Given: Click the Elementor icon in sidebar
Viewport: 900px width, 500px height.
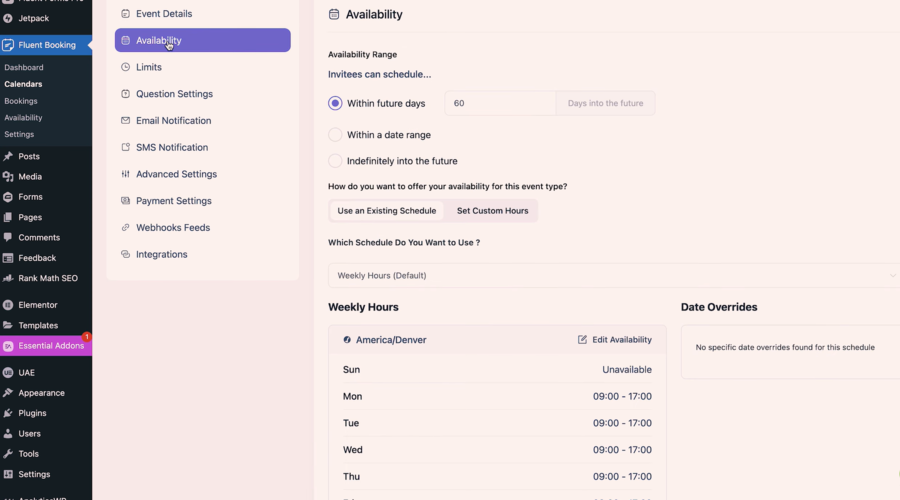Looking at the screenshot, I should tap(7, 305).
